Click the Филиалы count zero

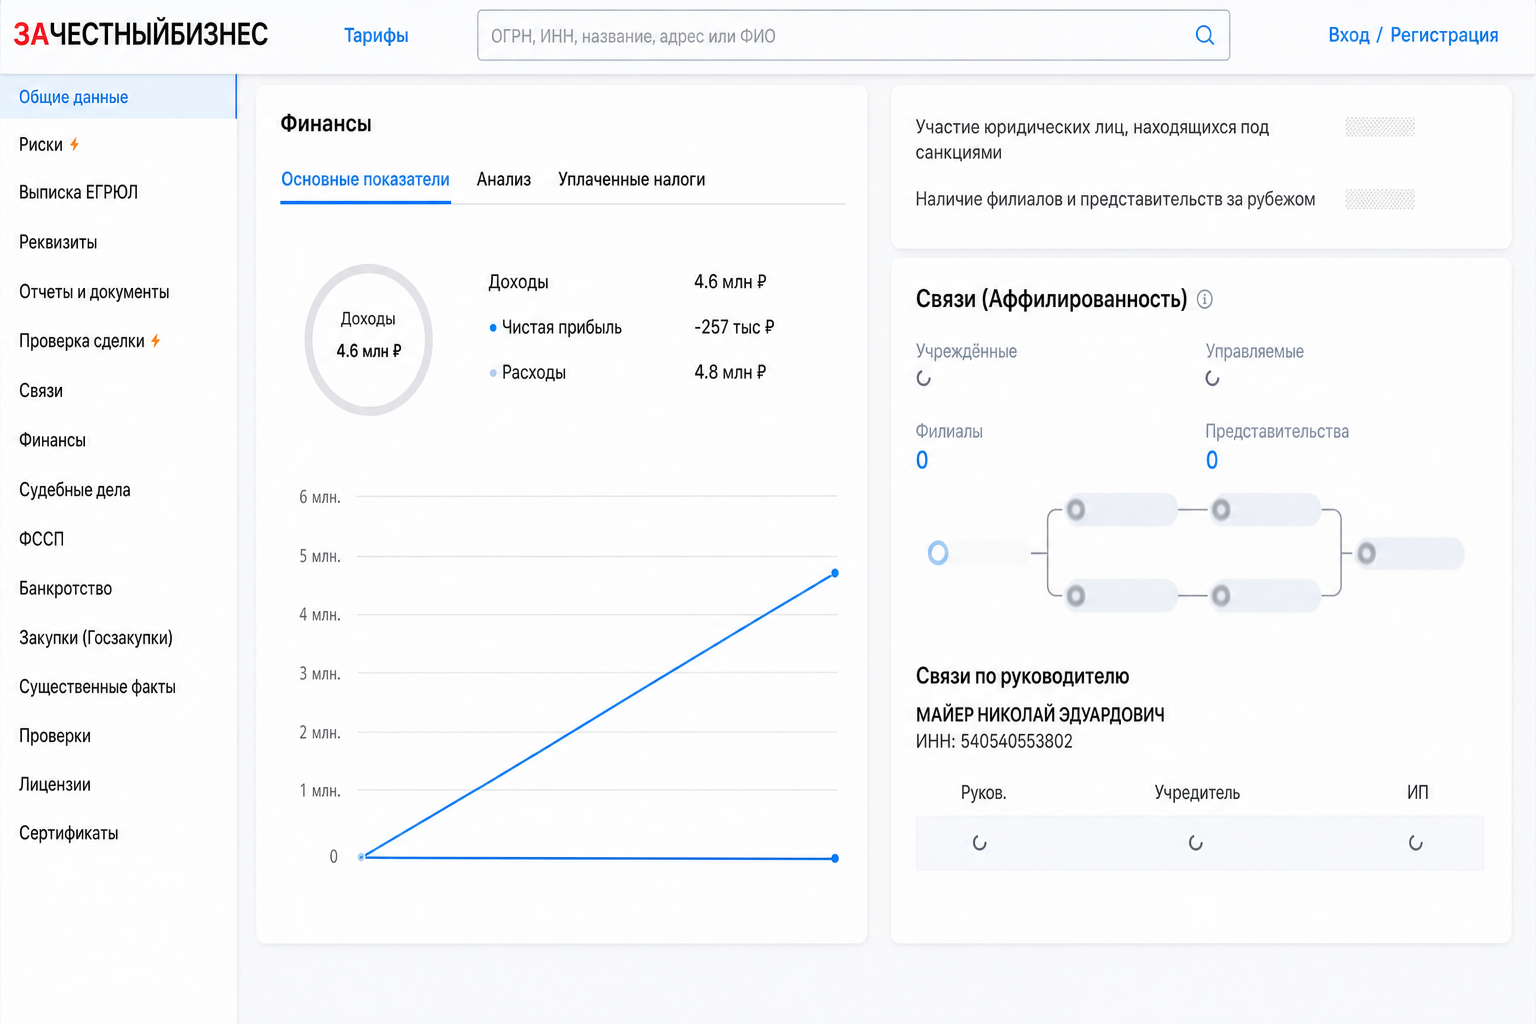point(922,460)
